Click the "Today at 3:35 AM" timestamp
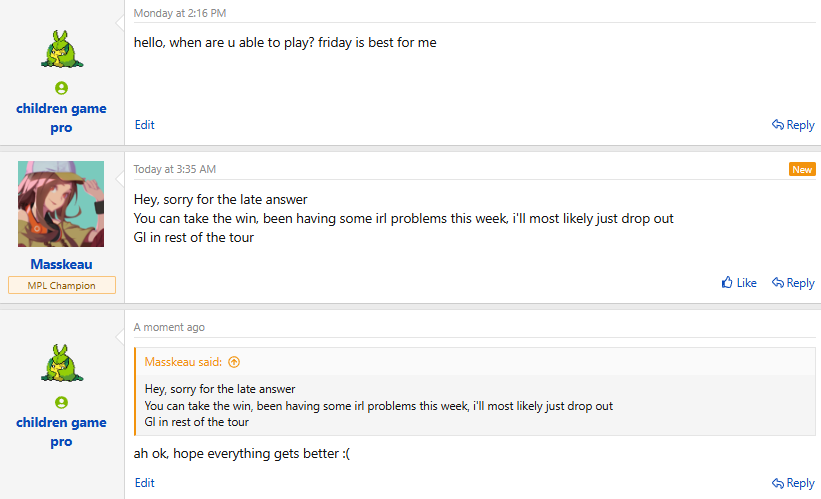The width and height of the screenshot is (821, 499). click(x=174, y=169)
